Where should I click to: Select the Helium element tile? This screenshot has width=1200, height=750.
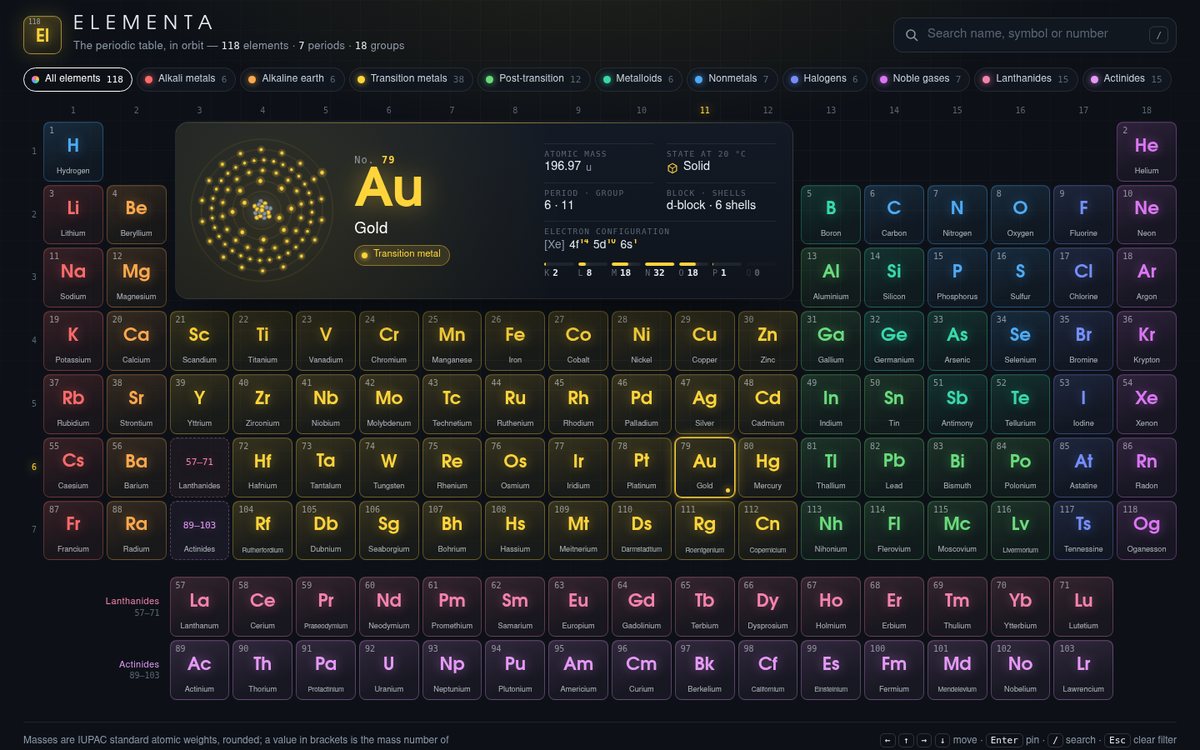coord(1146,152)
